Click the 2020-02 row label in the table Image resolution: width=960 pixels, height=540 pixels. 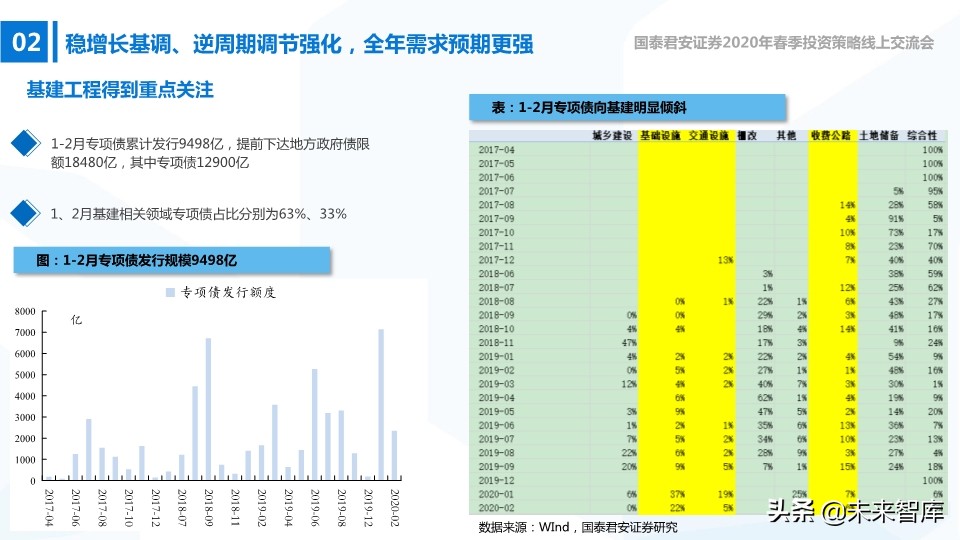pyautogui.click(x=497, y=508)
